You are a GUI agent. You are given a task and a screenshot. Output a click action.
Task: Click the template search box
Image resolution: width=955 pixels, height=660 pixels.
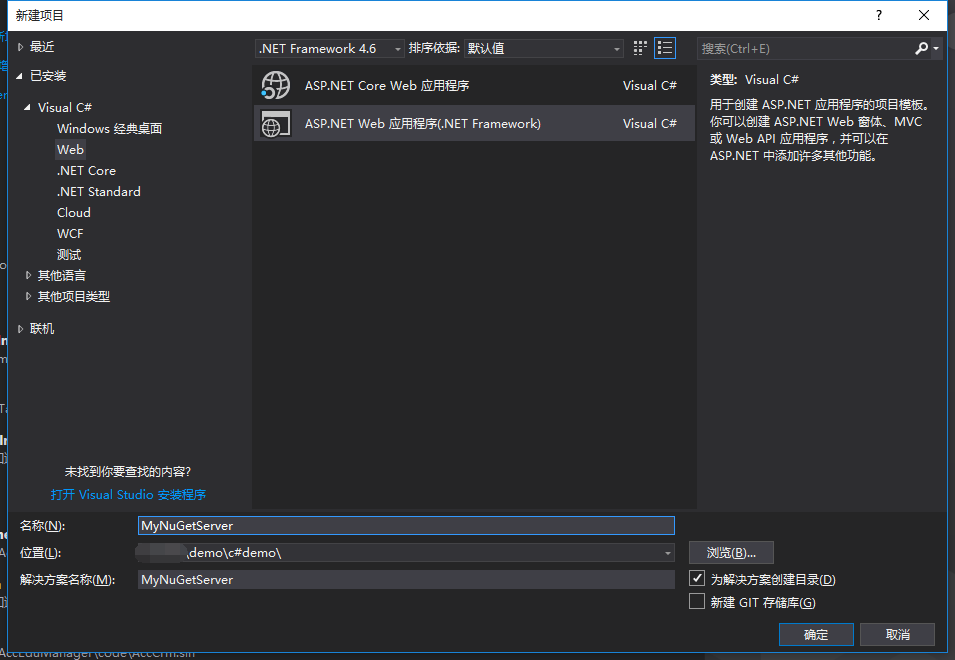[805, 49]
